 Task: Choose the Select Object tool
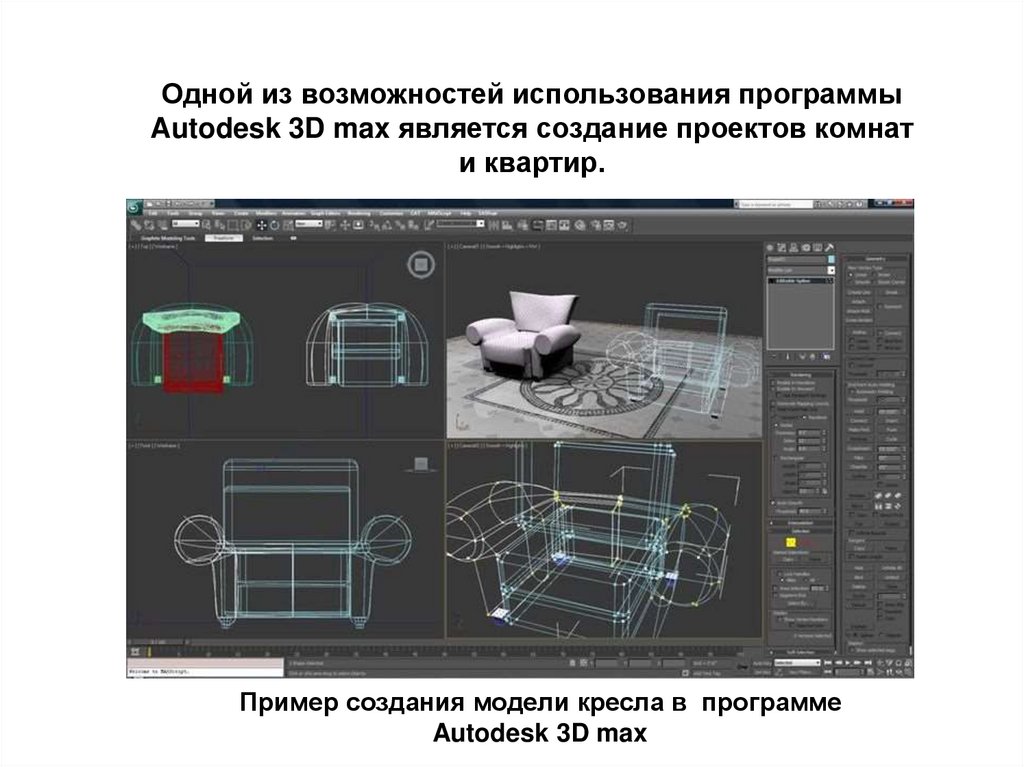[x=206, y=225]
